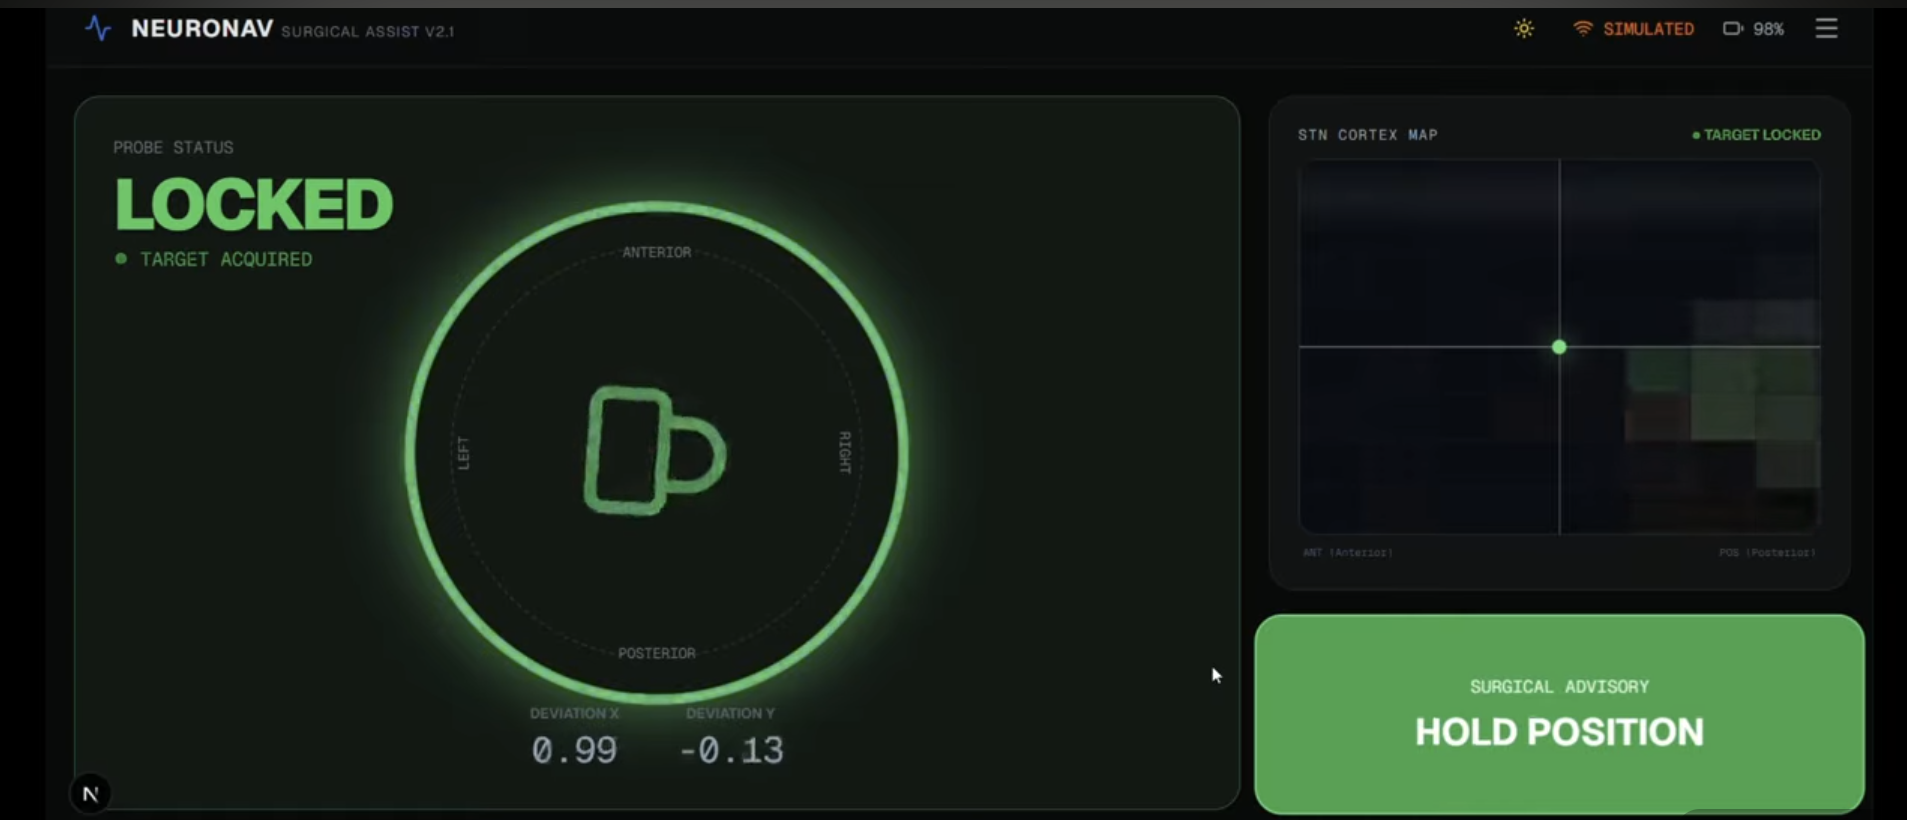Click the ANTERIOR label on the ring

656,252
